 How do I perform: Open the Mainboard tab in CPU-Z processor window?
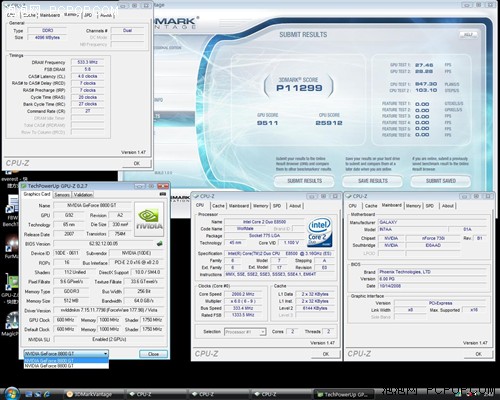(x=239, y=206)
